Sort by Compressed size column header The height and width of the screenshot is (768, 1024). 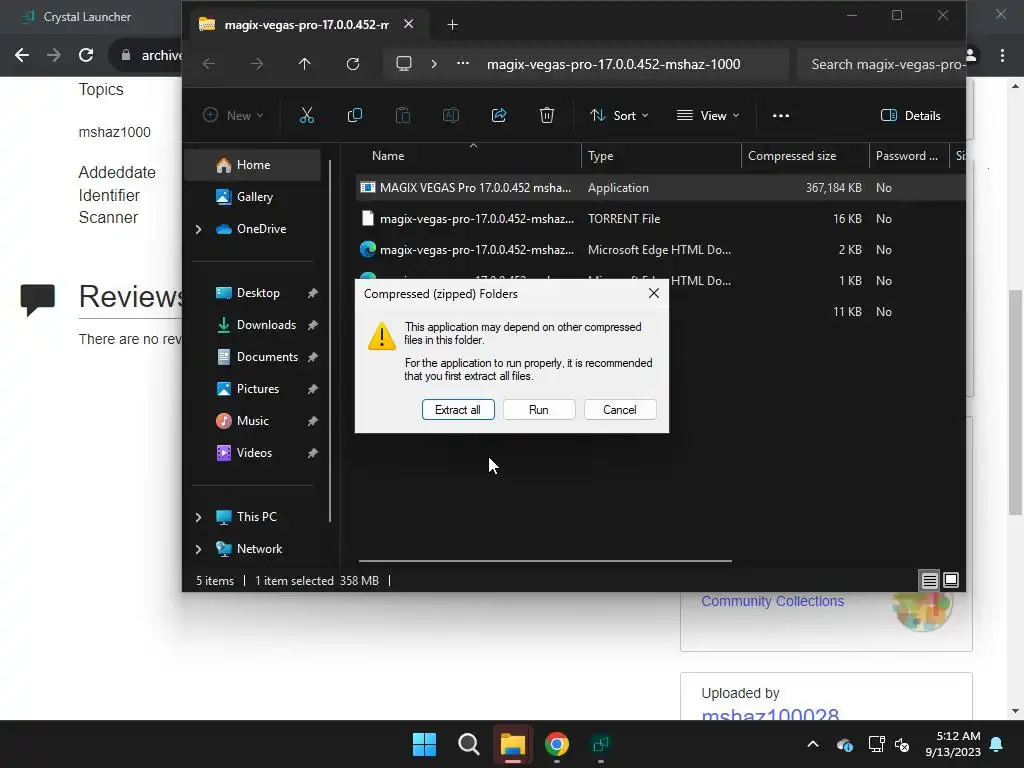point(805,156)
